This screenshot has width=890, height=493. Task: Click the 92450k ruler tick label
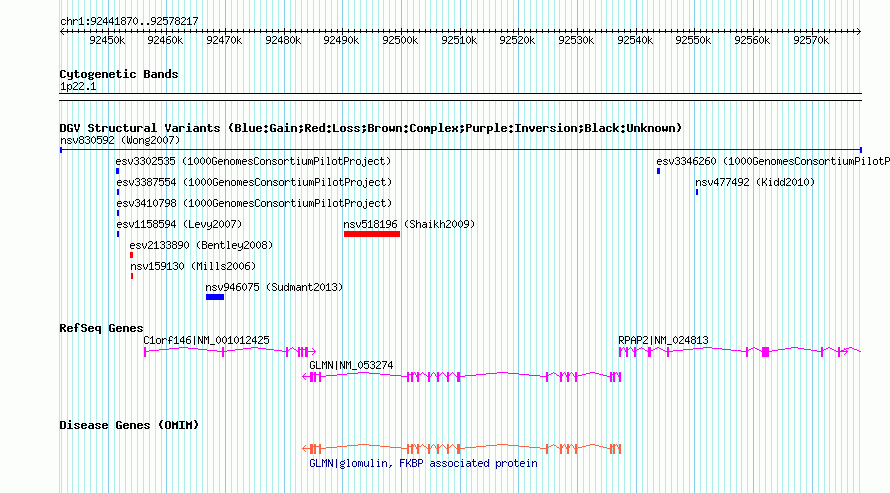107,40
